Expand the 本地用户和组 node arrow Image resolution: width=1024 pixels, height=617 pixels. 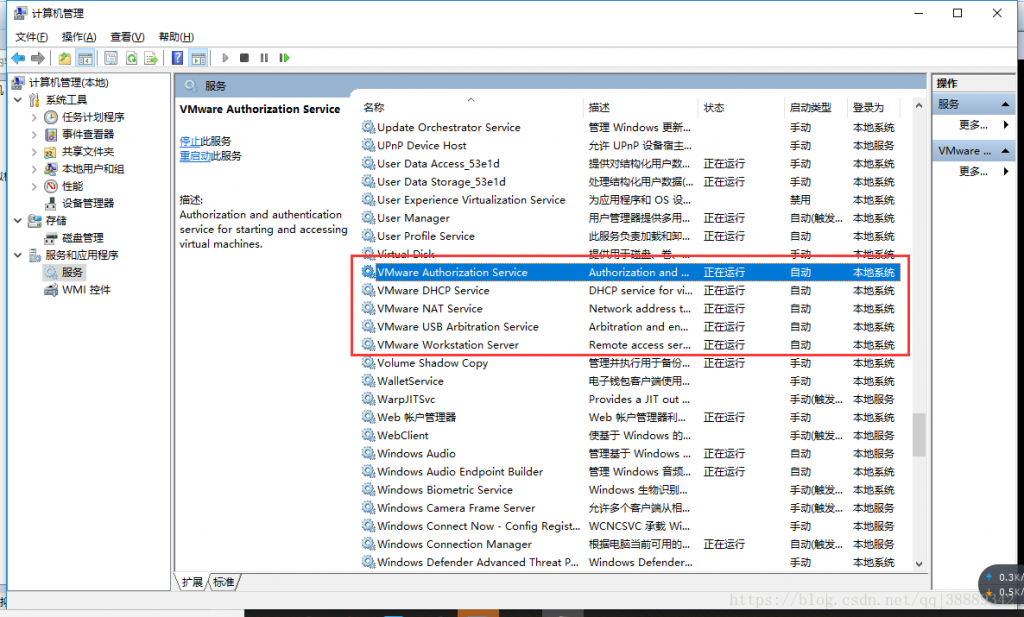pos(34,169)
